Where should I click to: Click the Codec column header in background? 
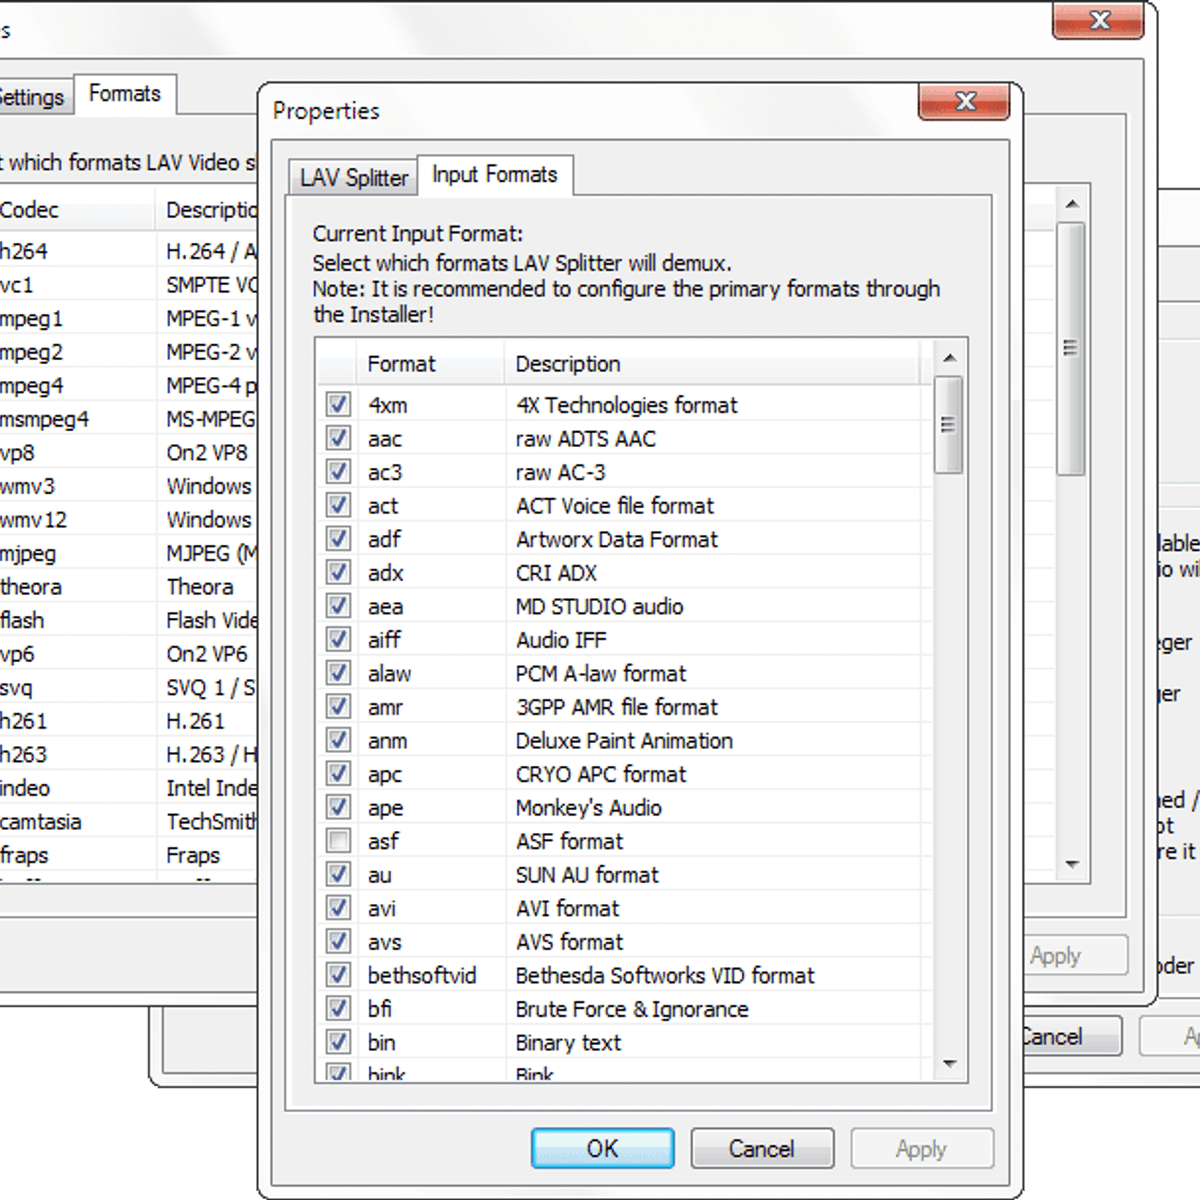76,211
